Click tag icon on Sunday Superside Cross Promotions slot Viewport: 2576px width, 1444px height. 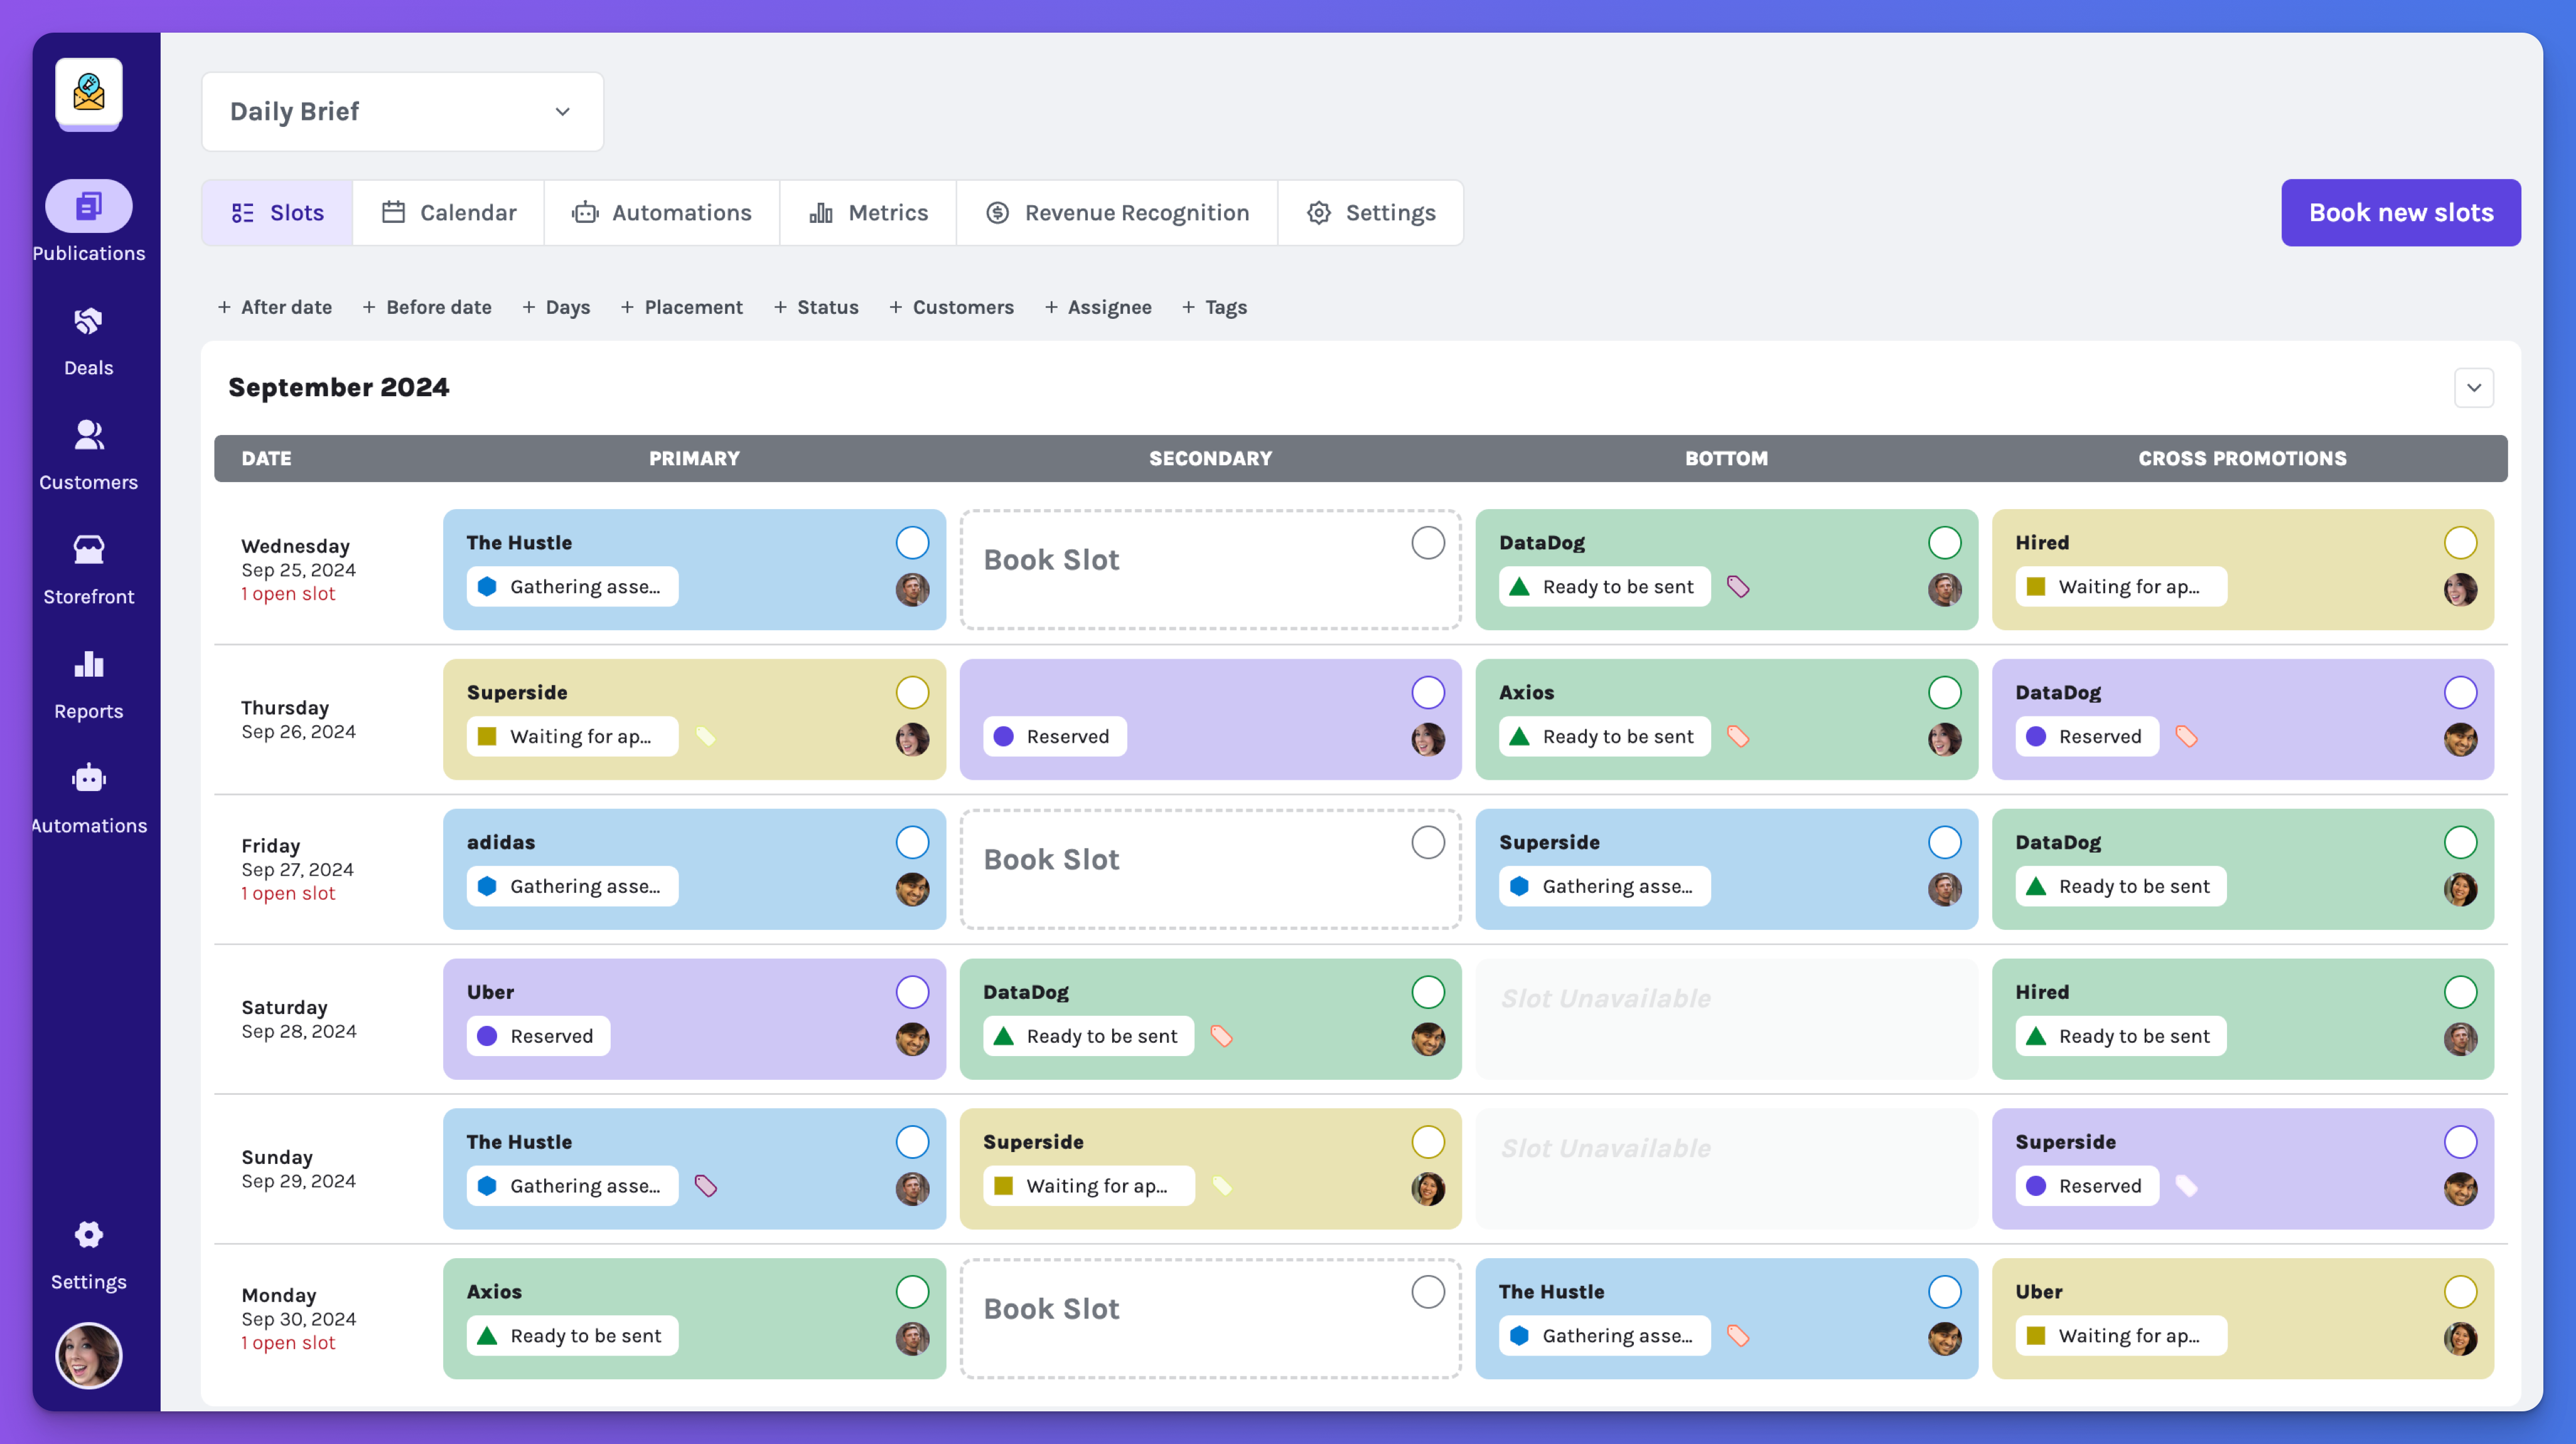(x=2186, y=1187)
